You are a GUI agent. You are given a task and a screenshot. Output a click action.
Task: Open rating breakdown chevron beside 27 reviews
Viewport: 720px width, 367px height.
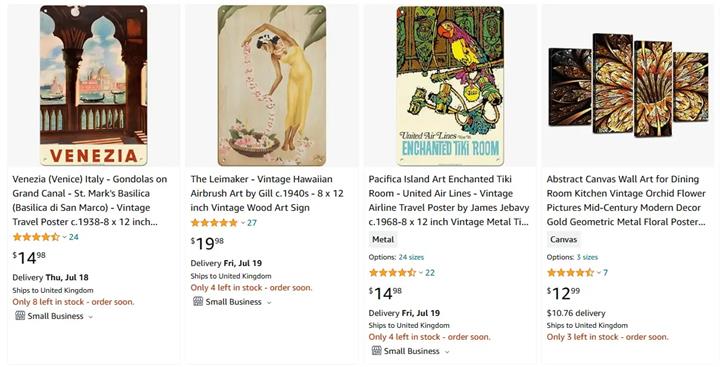pyautogui.click(x=243, y=223)
